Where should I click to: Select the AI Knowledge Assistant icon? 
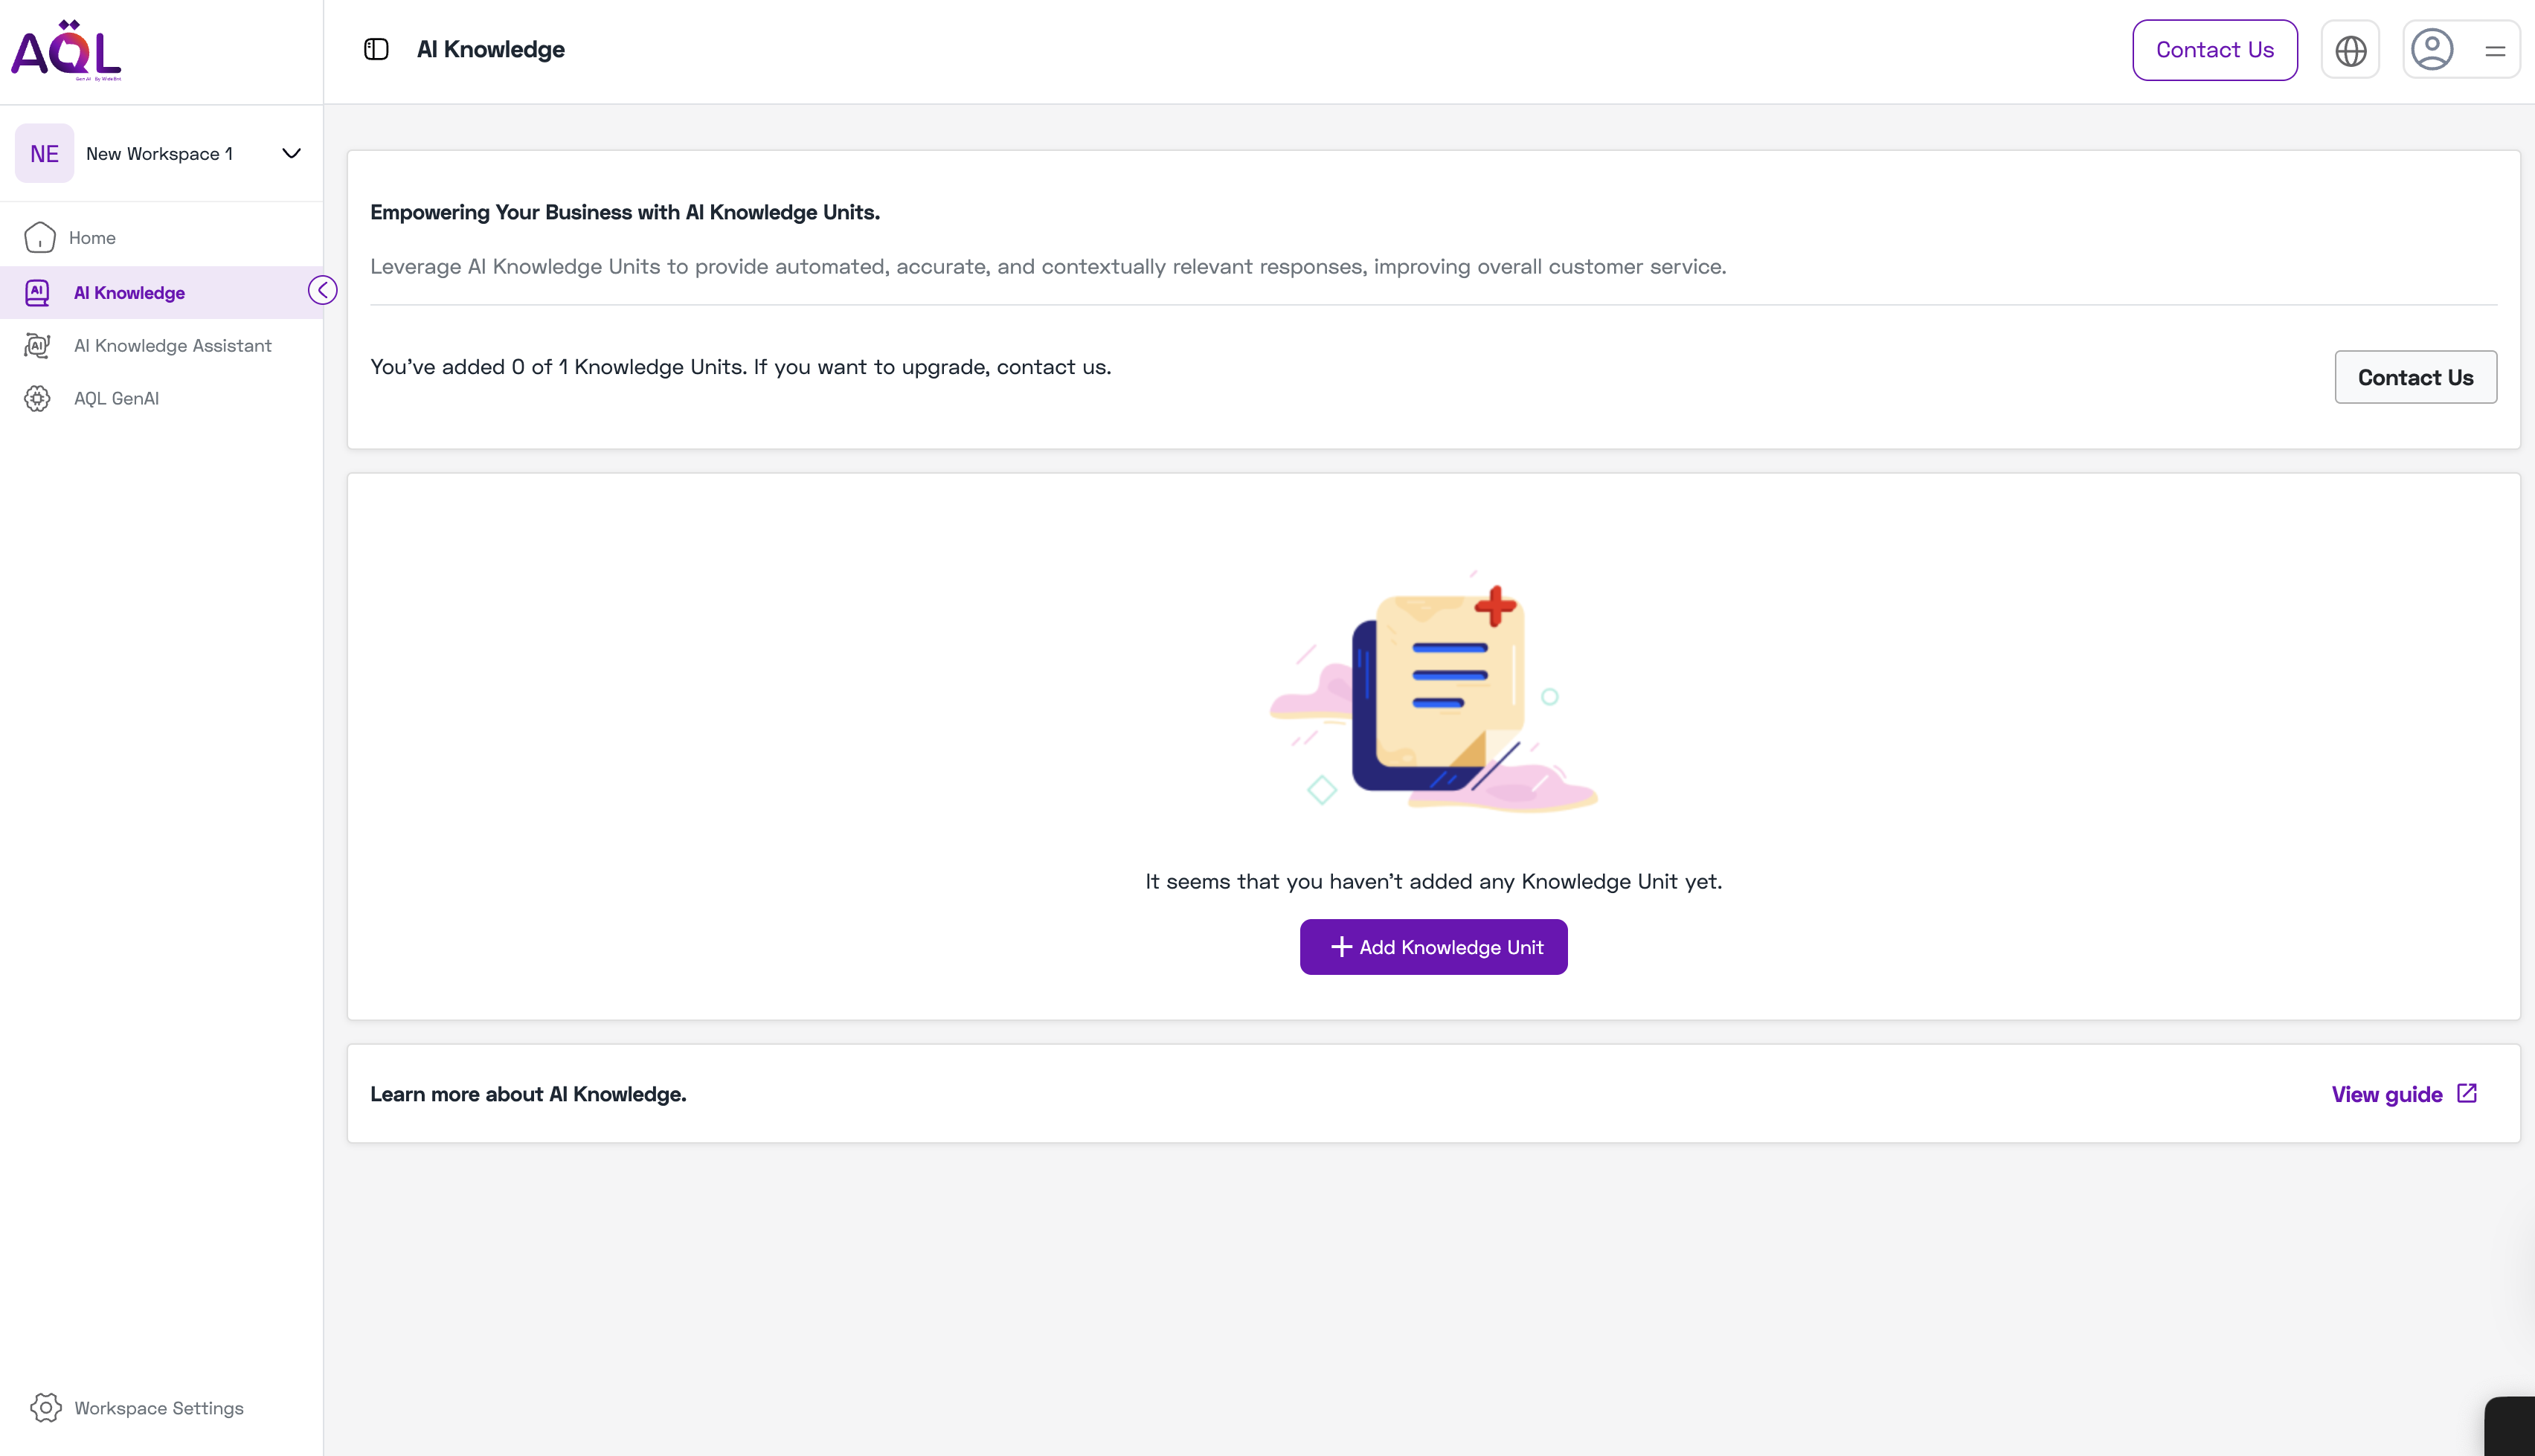pyautogui.click(x=37, y=345)
